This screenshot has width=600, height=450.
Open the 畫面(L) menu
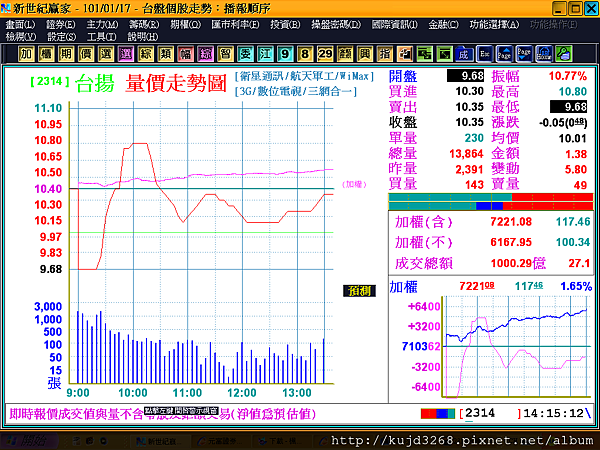pos(20,24)
